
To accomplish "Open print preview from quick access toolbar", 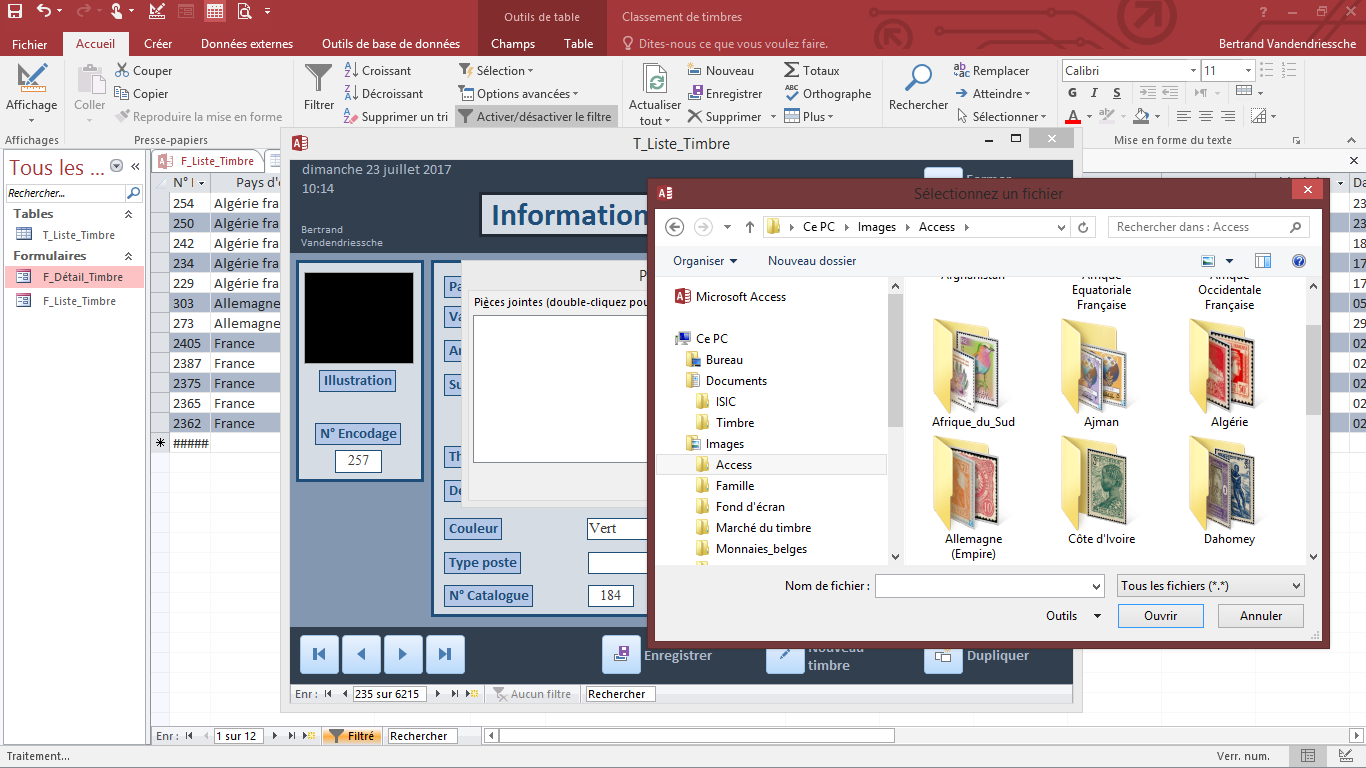I will pyautogui.click(x=245, y=12).
